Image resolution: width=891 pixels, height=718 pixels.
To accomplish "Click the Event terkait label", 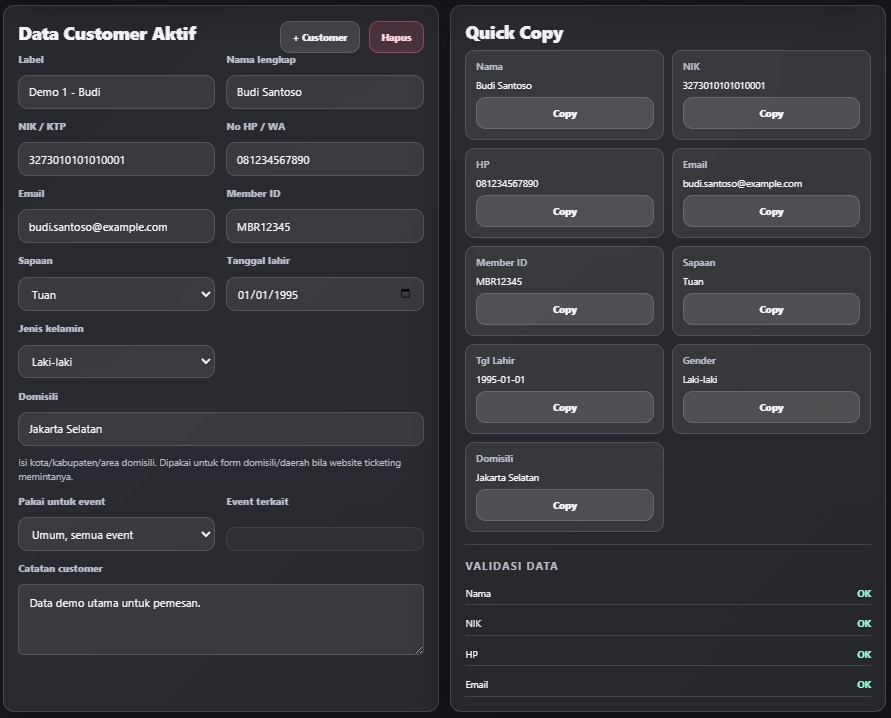I will [x=257, y=502].
